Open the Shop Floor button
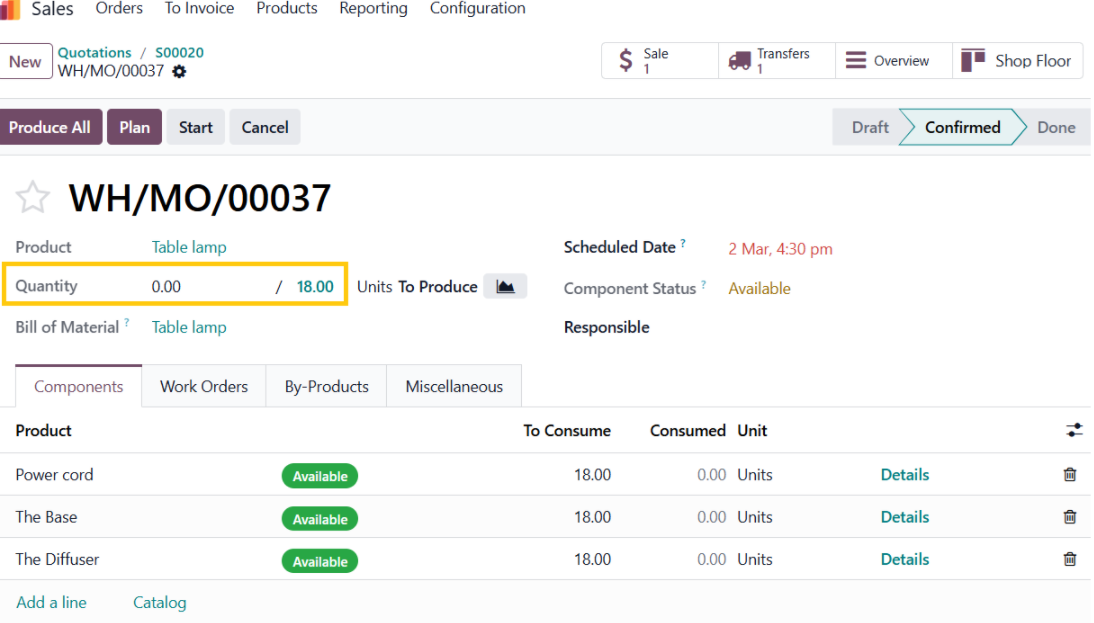The height and width of the screenshot is (623, 1094). pos(1017,61)
